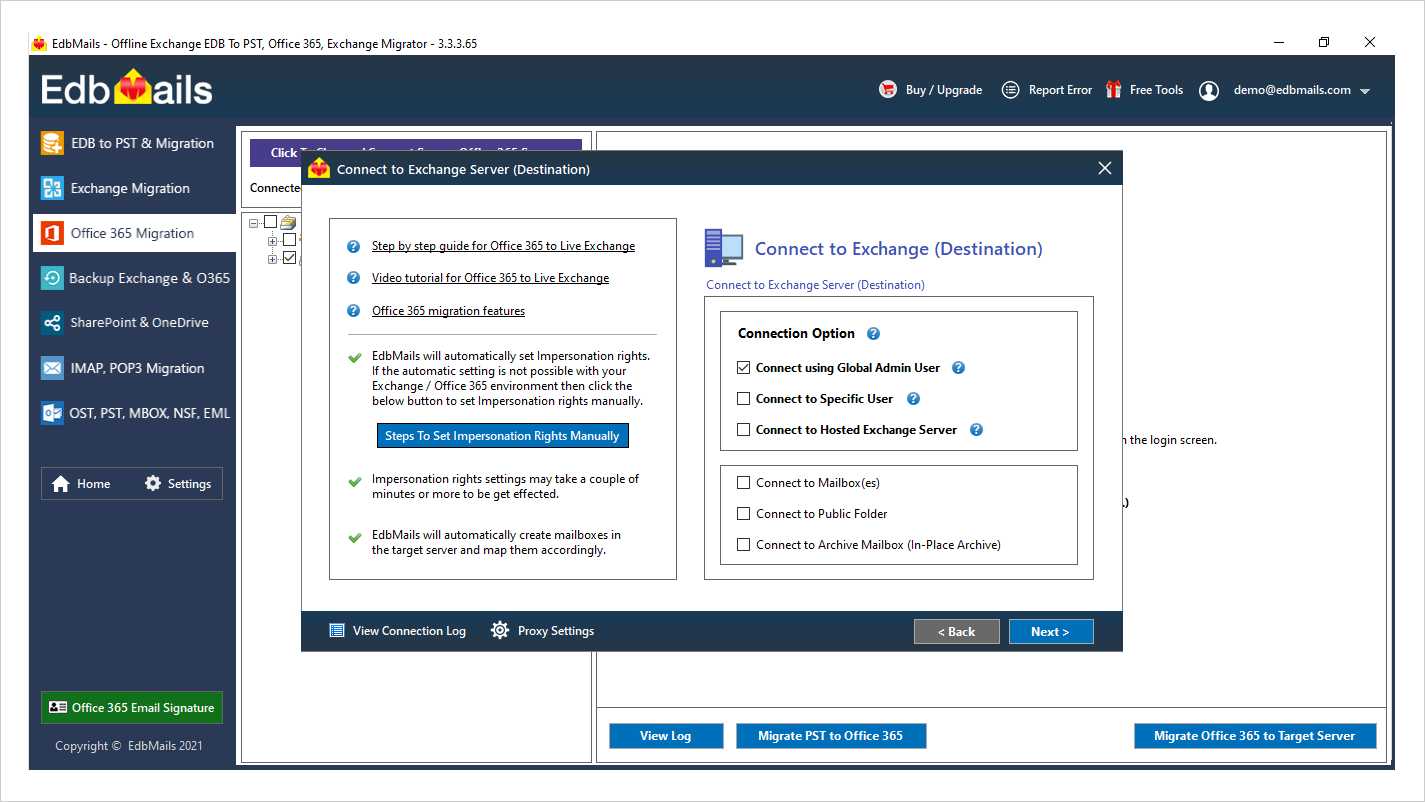The image size is (1425, 802).
Task: Expand the first child tree node
Action: tap(273, 241)
